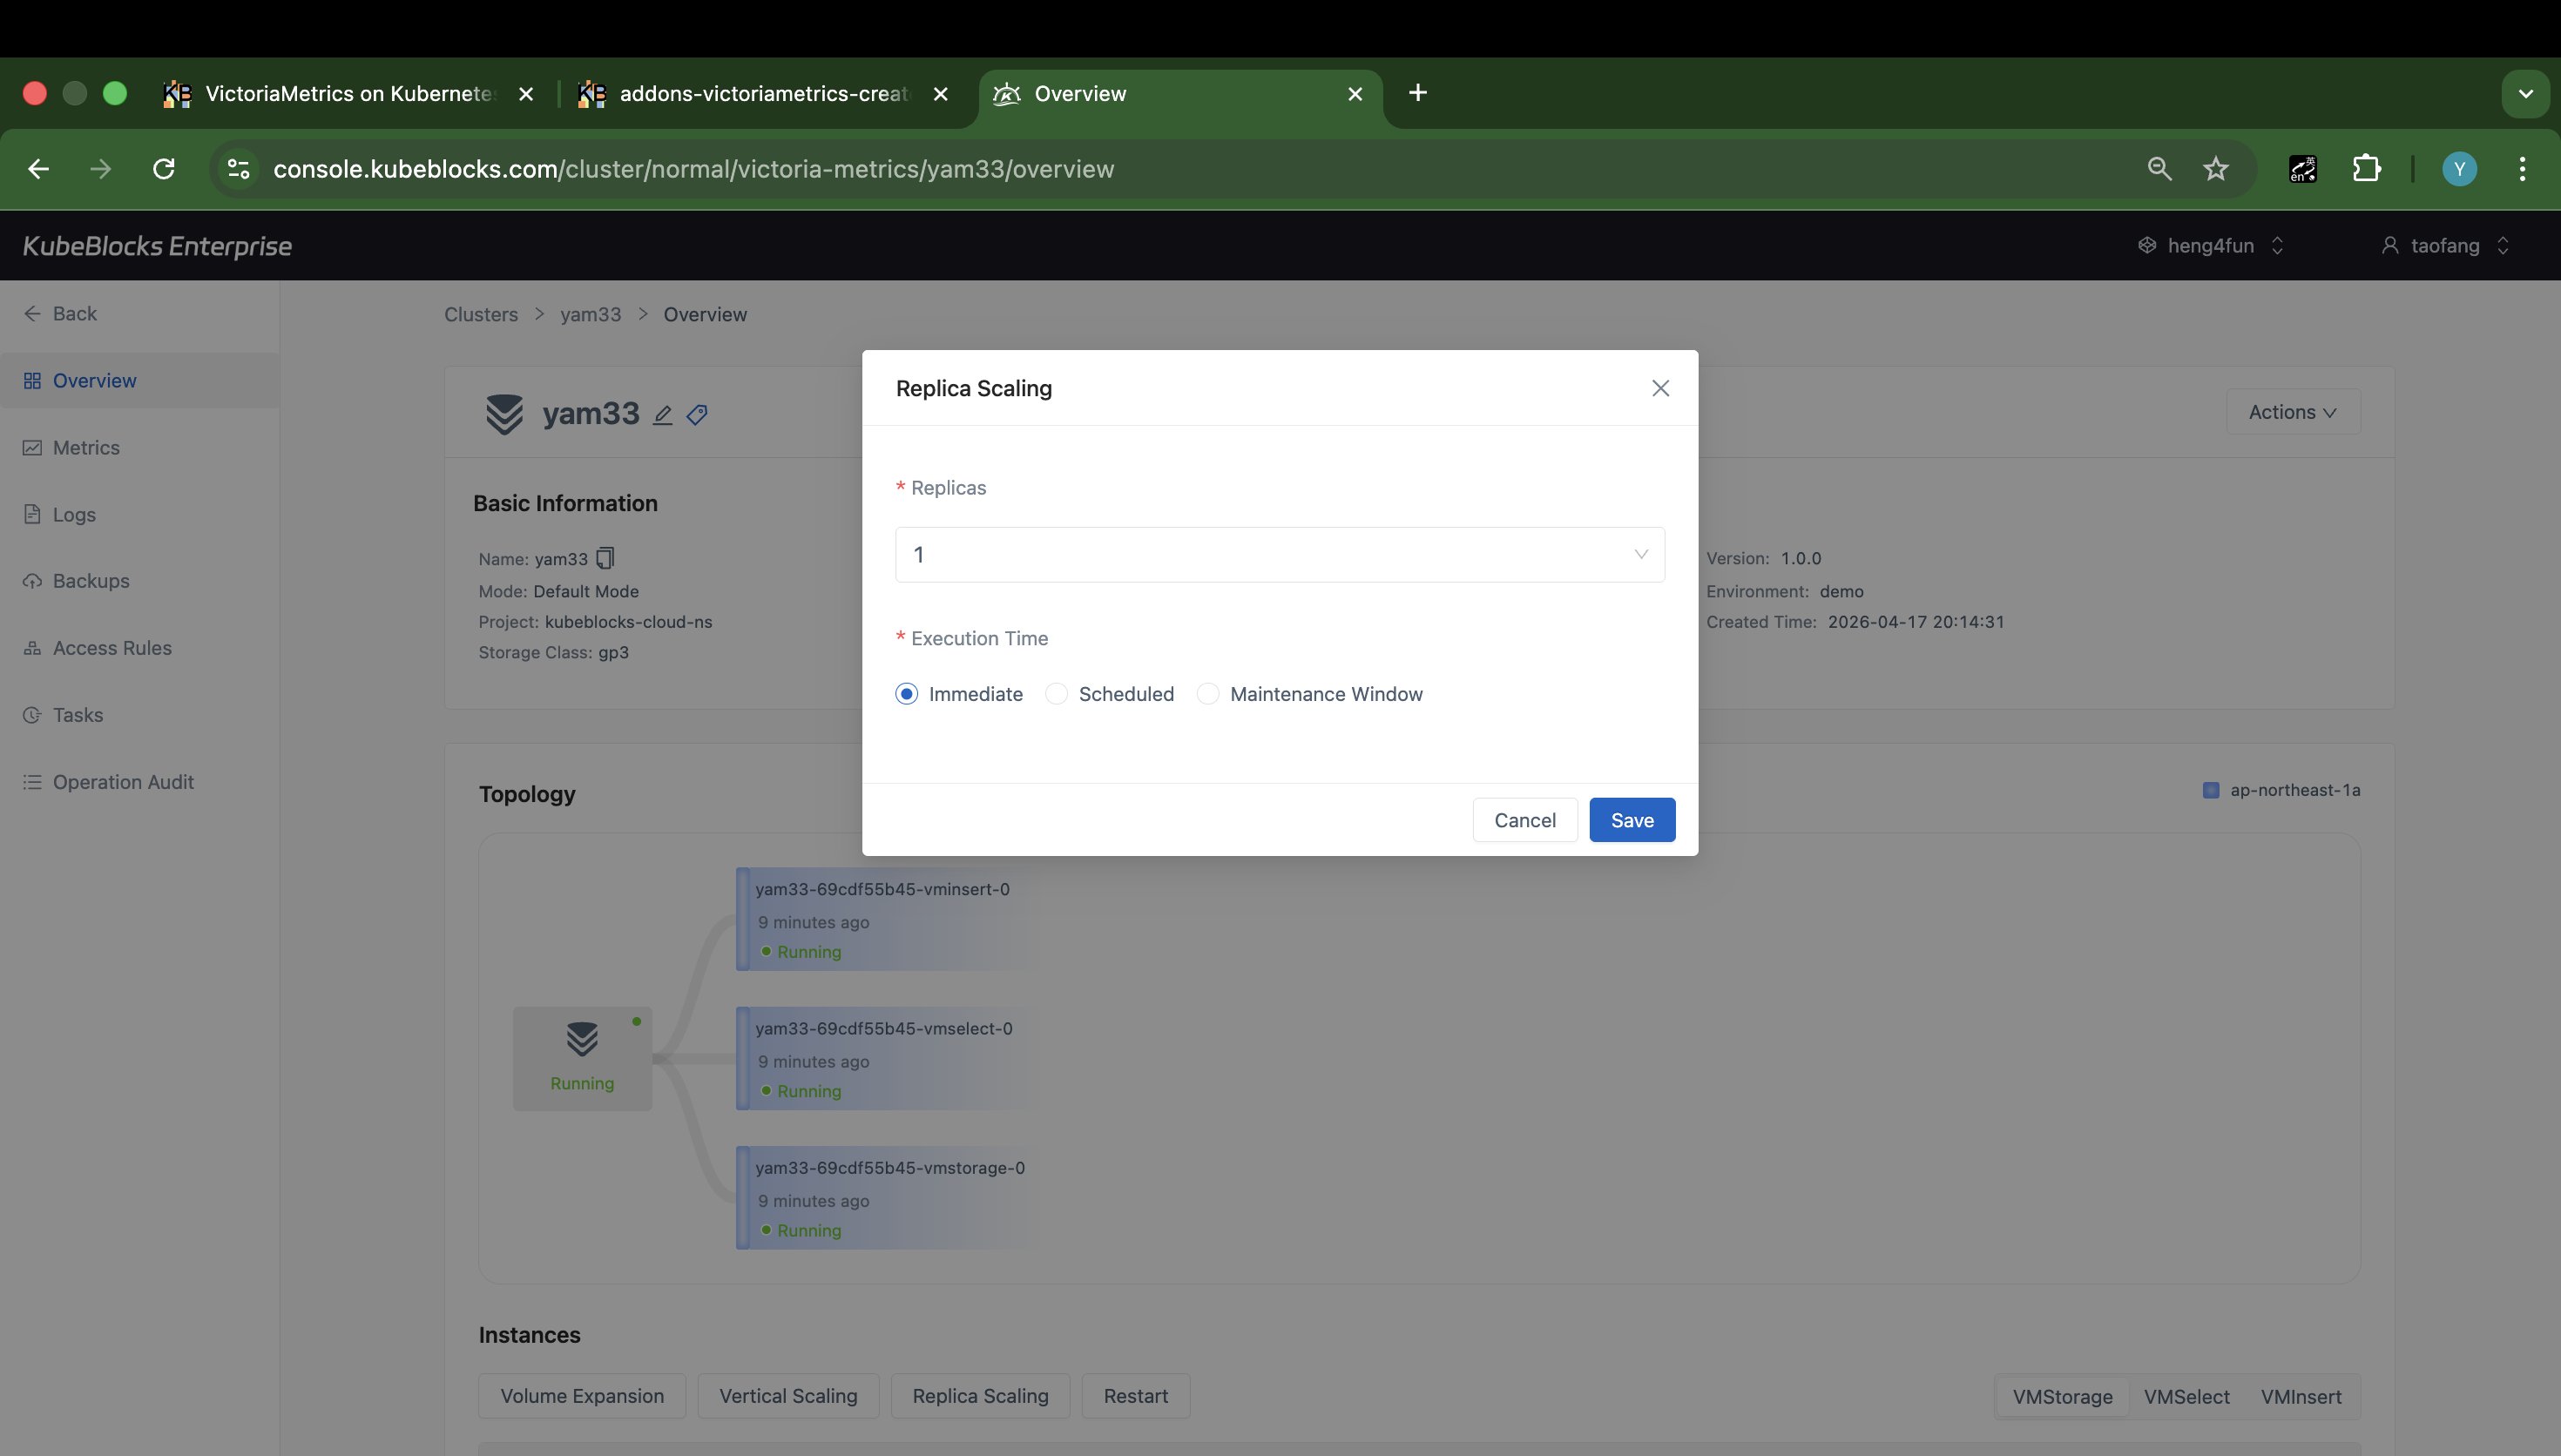Close the Replica Scaling dialog
This screenshot has width=2561, height=1456.
click(1660, 388)
